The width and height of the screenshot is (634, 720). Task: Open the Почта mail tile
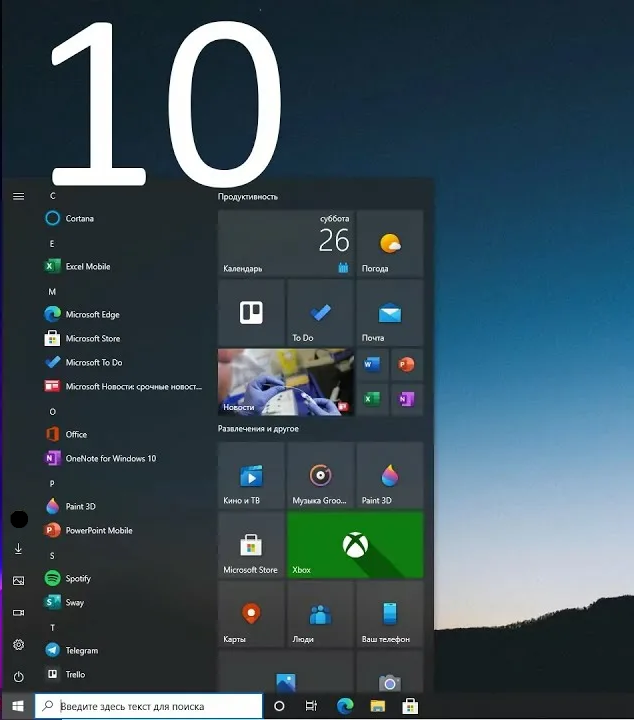tap(390, 313)
